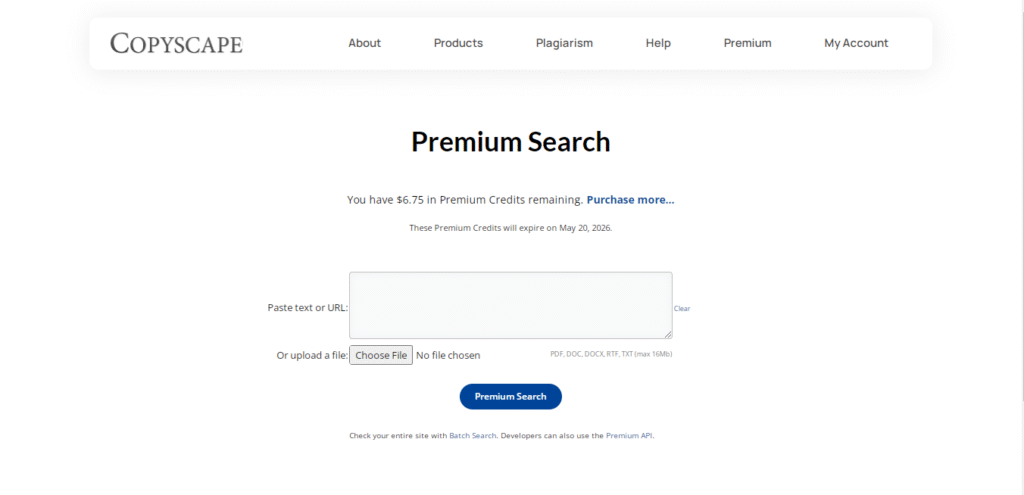Open the Help page

click(658, 43)
